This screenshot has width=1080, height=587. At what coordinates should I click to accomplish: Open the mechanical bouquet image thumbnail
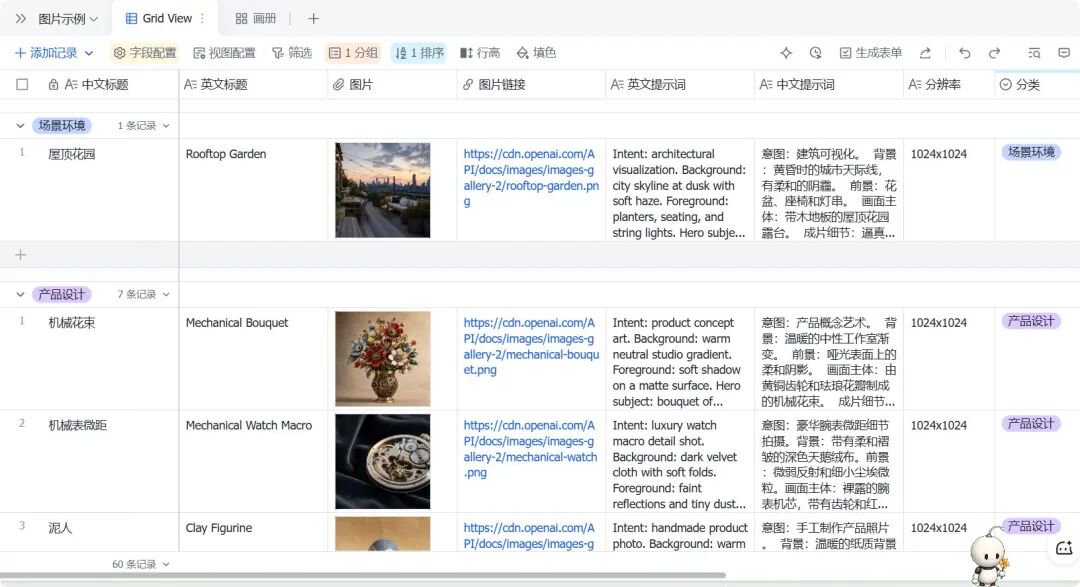(x=383, y=359)
